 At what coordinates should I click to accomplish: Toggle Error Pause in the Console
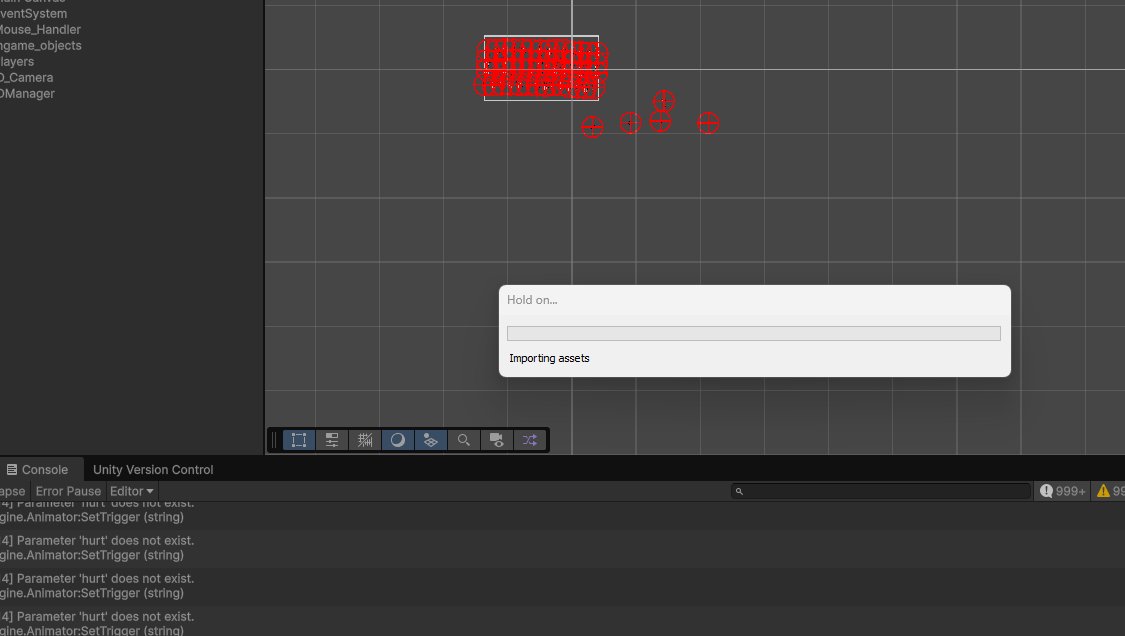tap(68, 491)
